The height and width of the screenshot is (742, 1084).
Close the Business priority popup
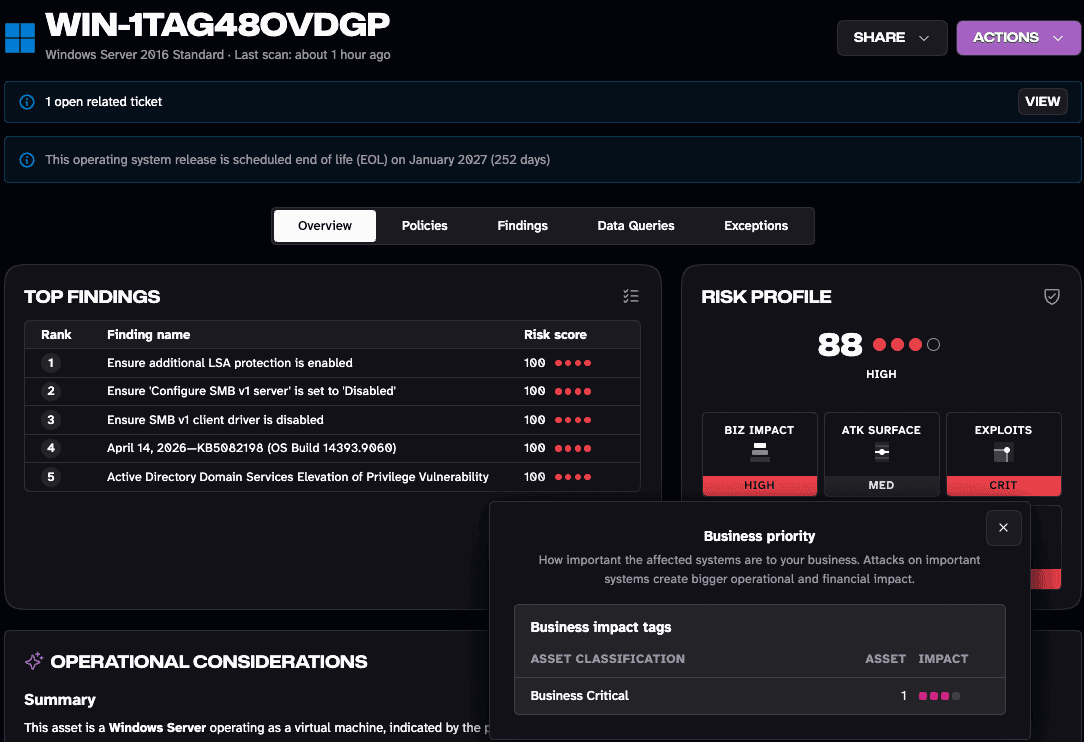click(1003, 528)
